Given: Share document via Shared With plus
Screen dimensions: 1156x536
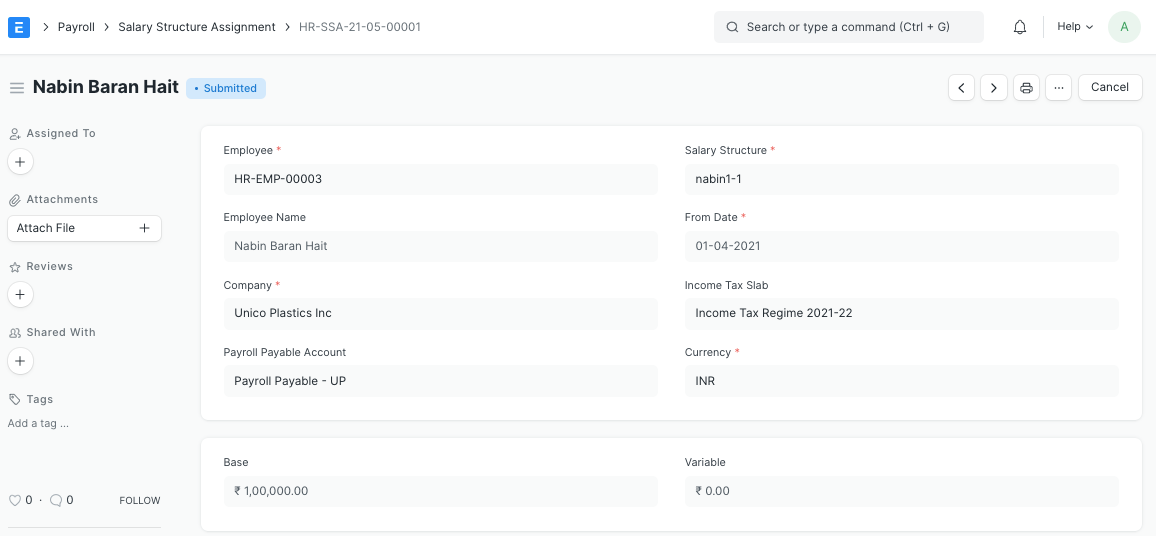Looking at the screenshot, I should coord(20,361).
